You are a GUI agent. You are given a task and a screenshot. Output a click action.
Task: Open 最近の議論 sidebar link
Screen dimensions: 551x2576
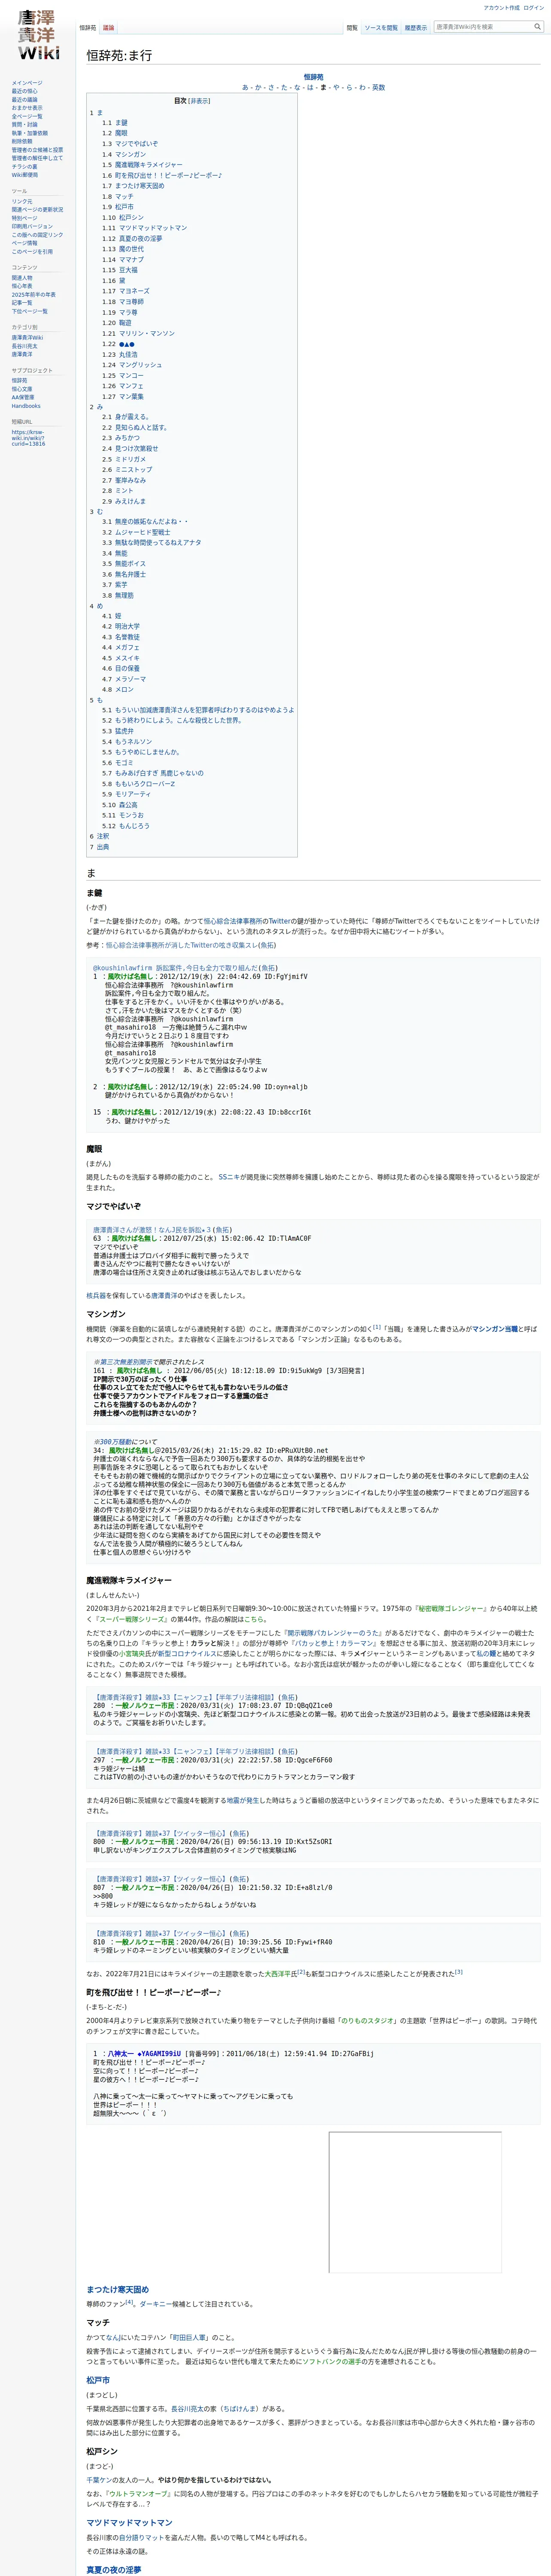25,100
